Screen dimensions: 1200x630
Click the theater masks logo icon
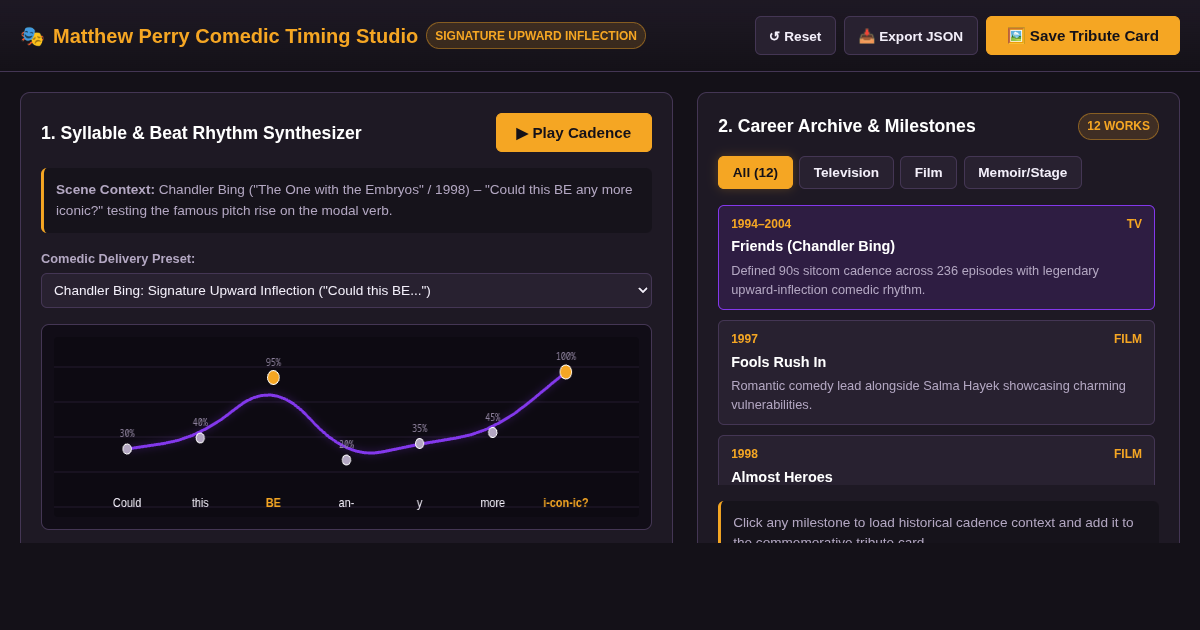pos(32,36)
